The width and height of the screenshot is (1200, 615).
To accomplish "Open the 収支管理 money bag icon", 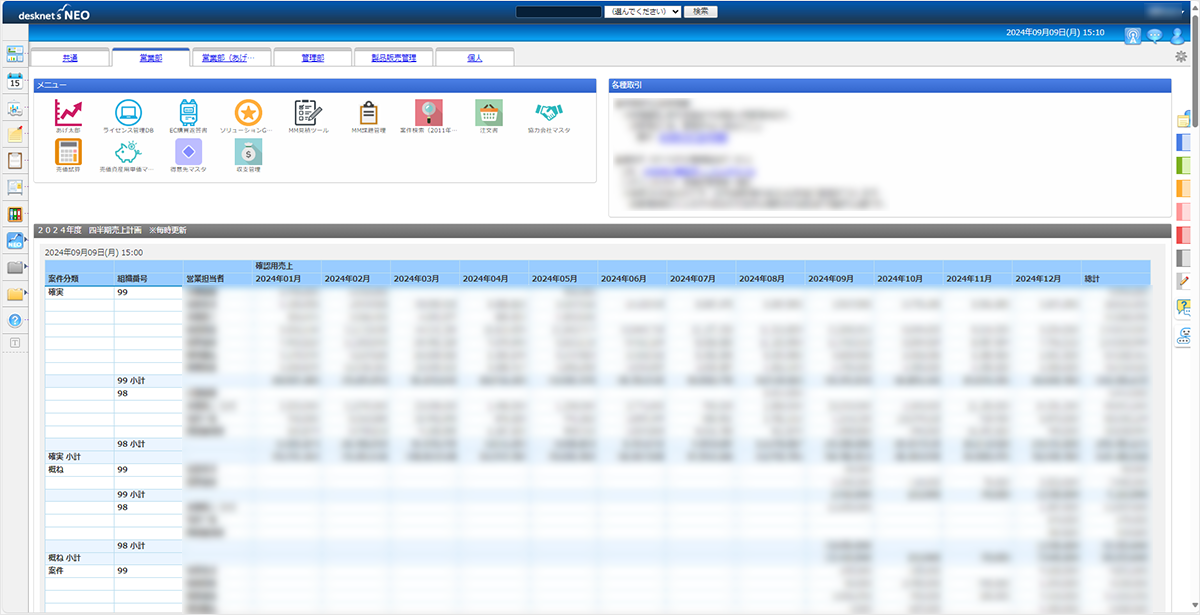I will click(248, 152).
